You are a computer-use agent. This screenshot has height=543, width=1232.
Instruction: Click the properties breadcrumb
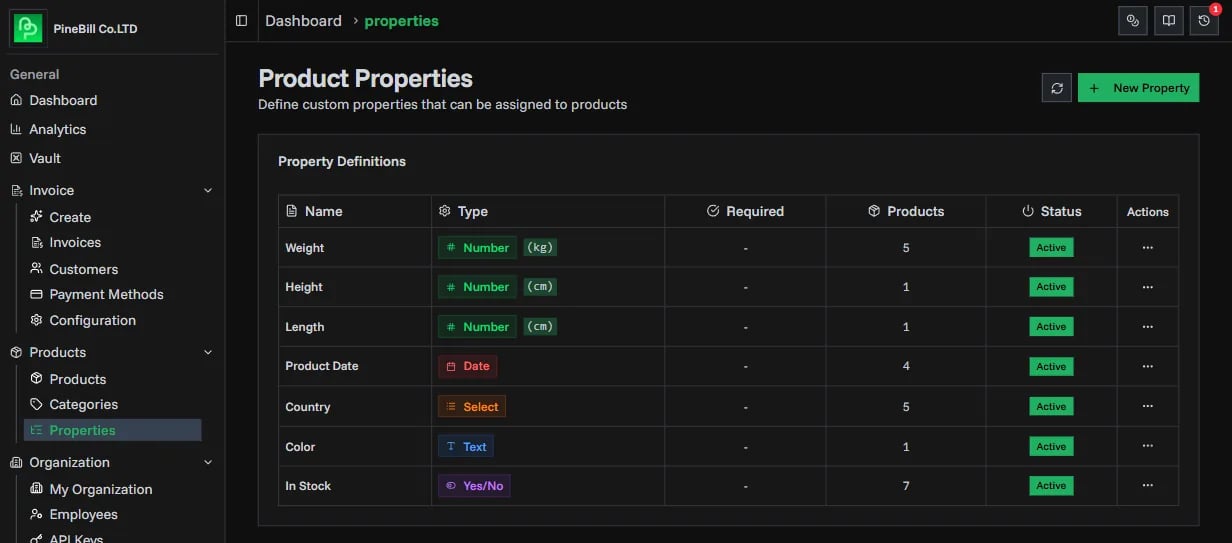tap(401, 20)
